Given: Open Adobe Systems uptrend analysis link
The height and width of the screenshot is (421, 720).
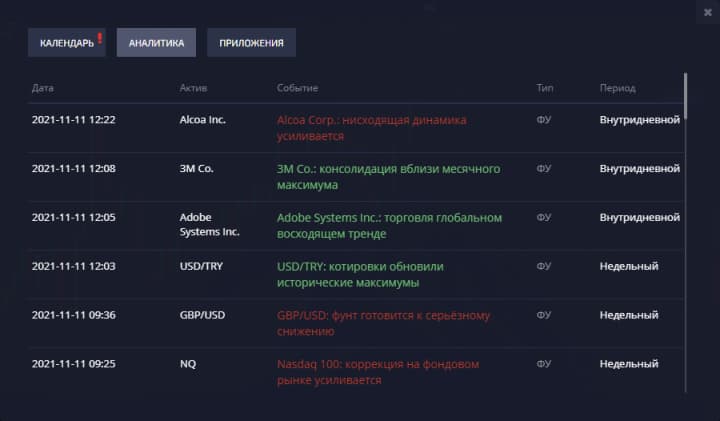Looking at the screenshot, I should [x=389, y=225].
